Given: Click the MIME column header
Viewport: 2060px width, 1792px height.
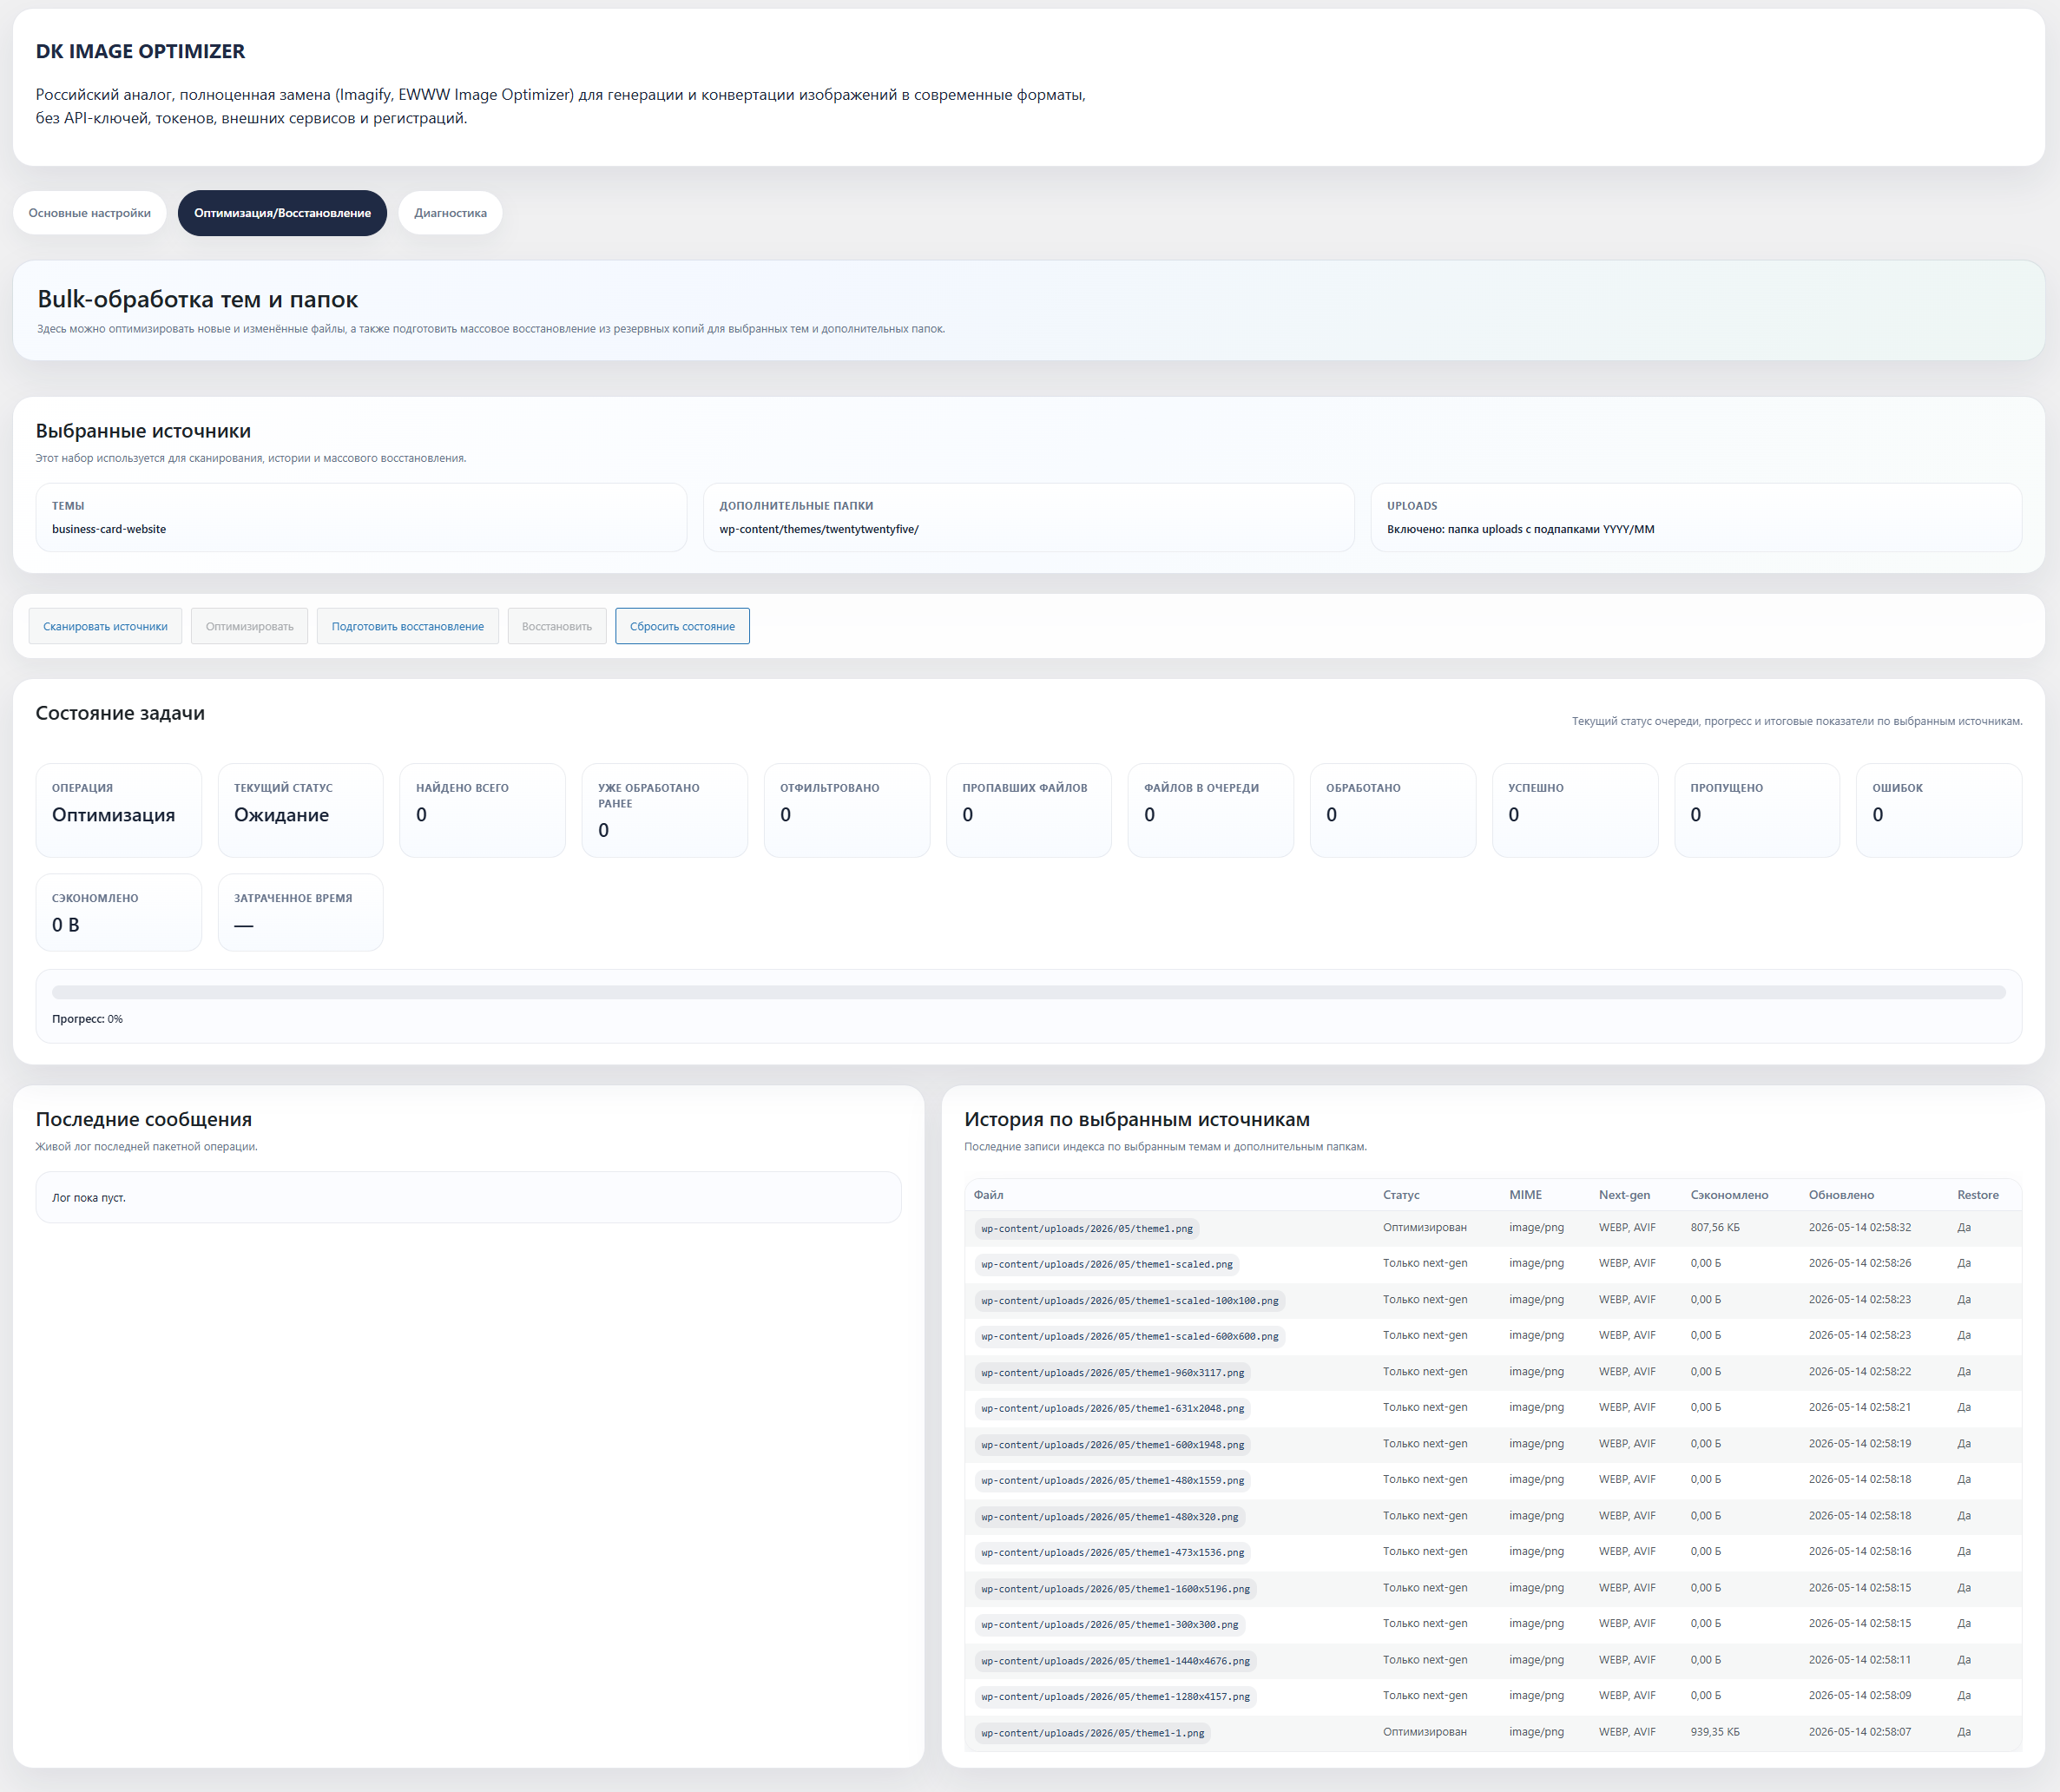Looking at the screenshot, I should [1525, 1195].
